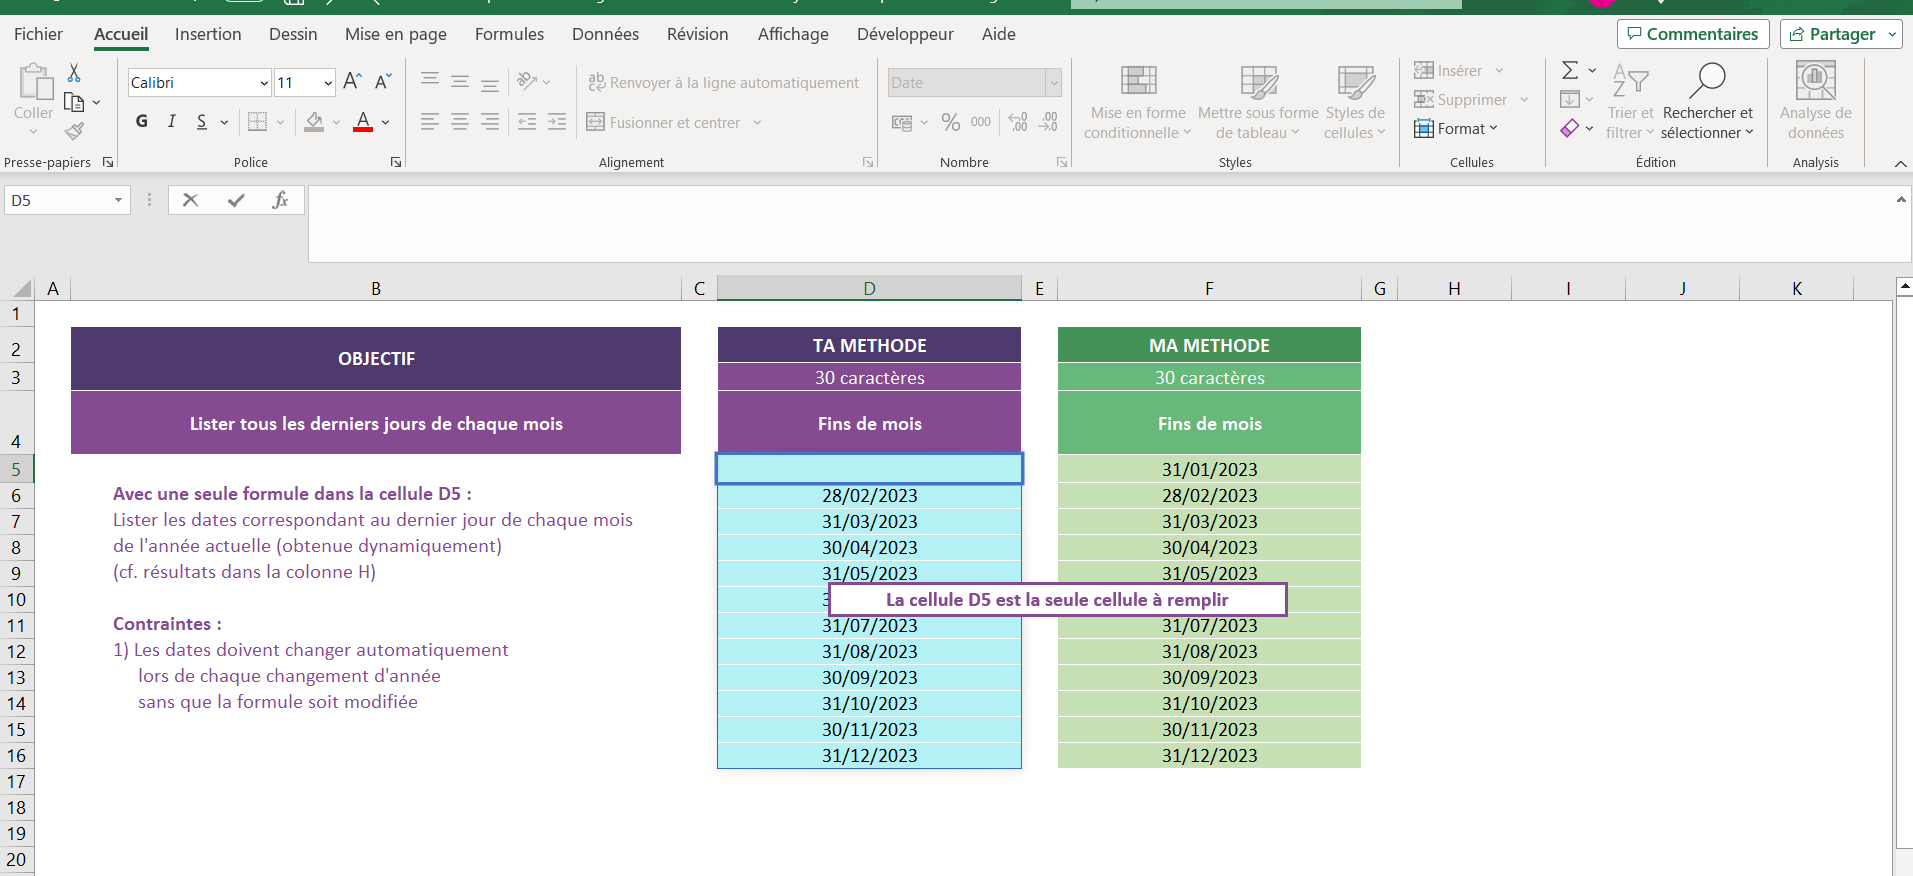Image resolution: width=1913 pixels, height=876 pixels.
Task: Switch to the Insertion tab
Action: pos(208,34)
